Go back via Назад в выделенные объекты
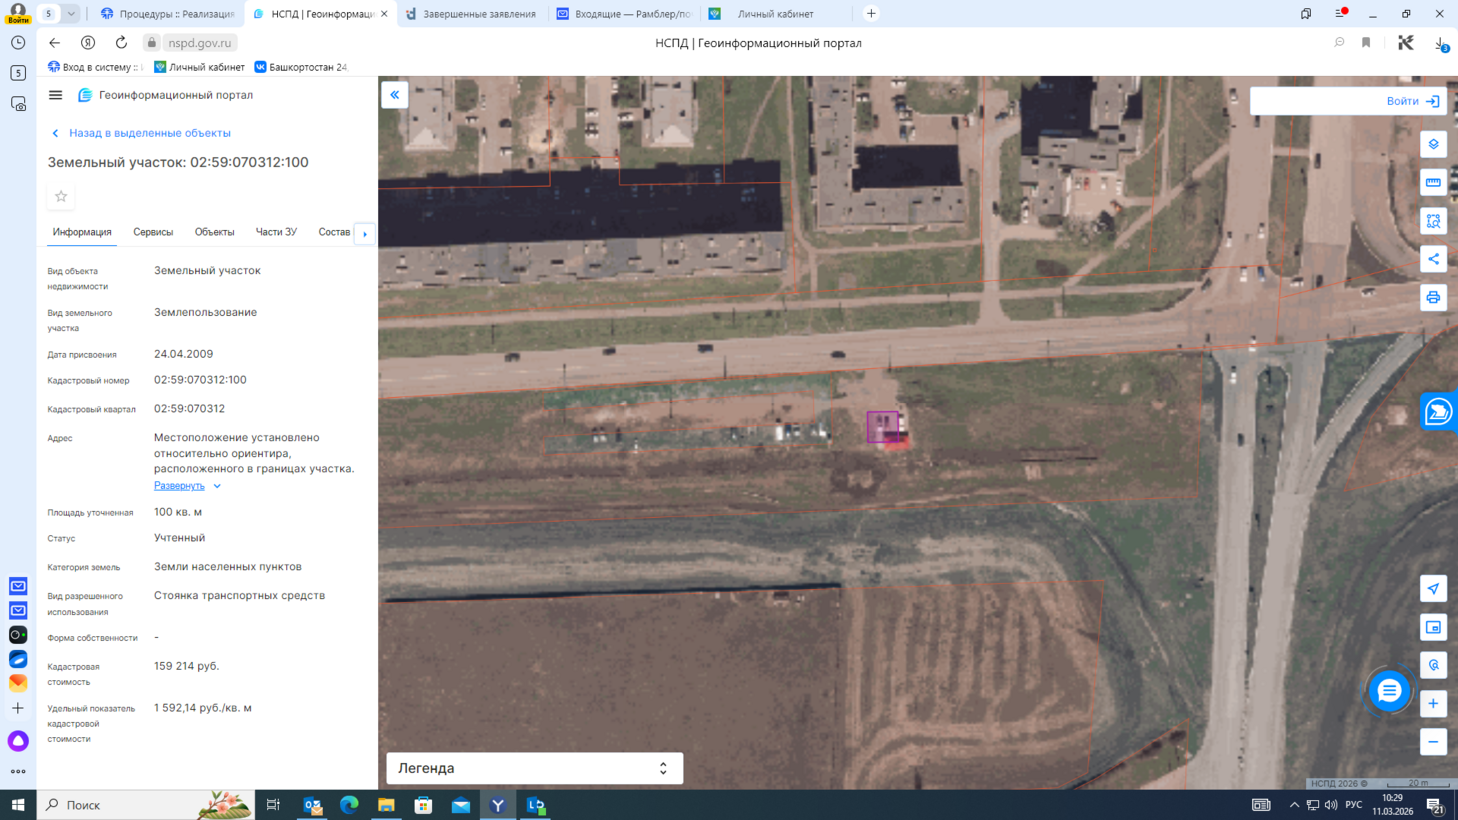Screen dimensions: 1458x820 click(149, 133)
